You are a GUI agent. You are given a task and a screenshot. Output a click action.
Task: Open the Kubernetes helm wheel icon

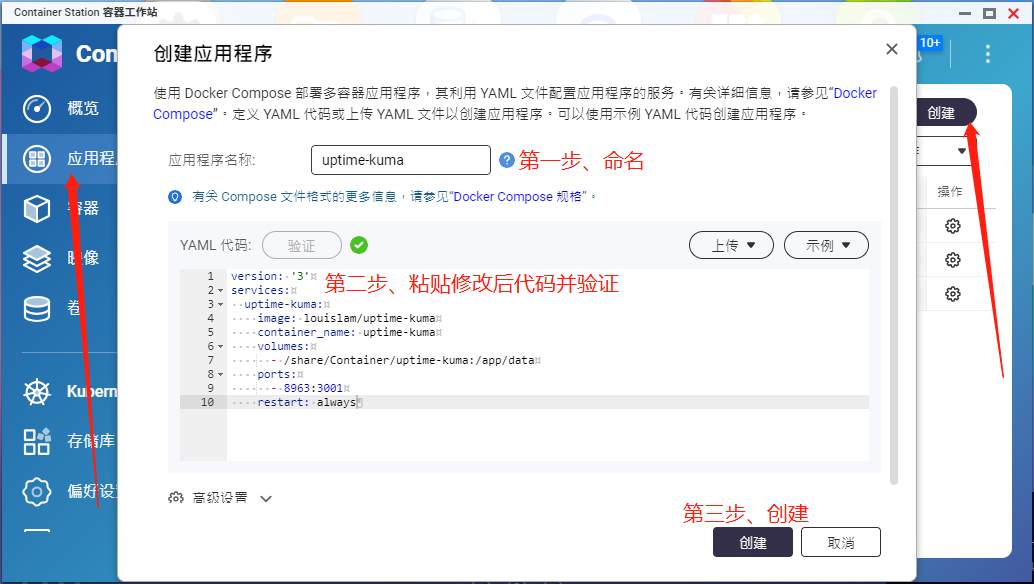37,392
